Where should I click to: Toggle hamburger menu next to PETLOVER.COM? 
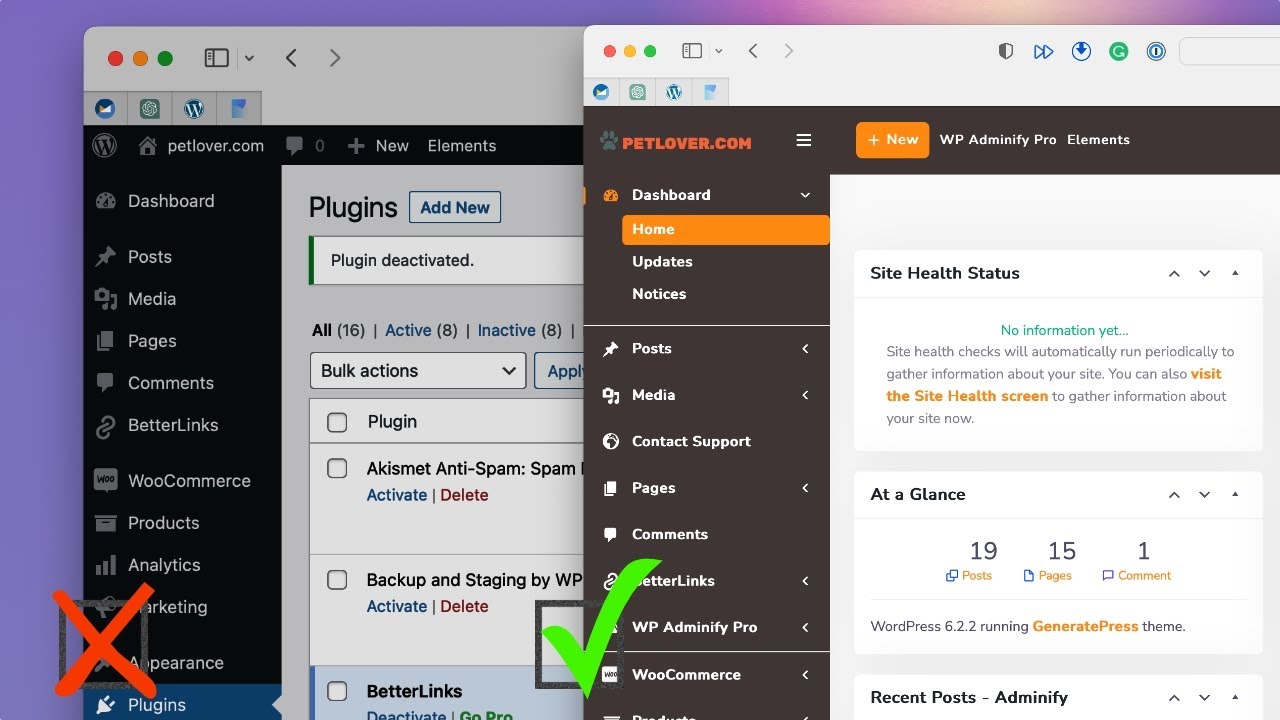pos(803,140)
